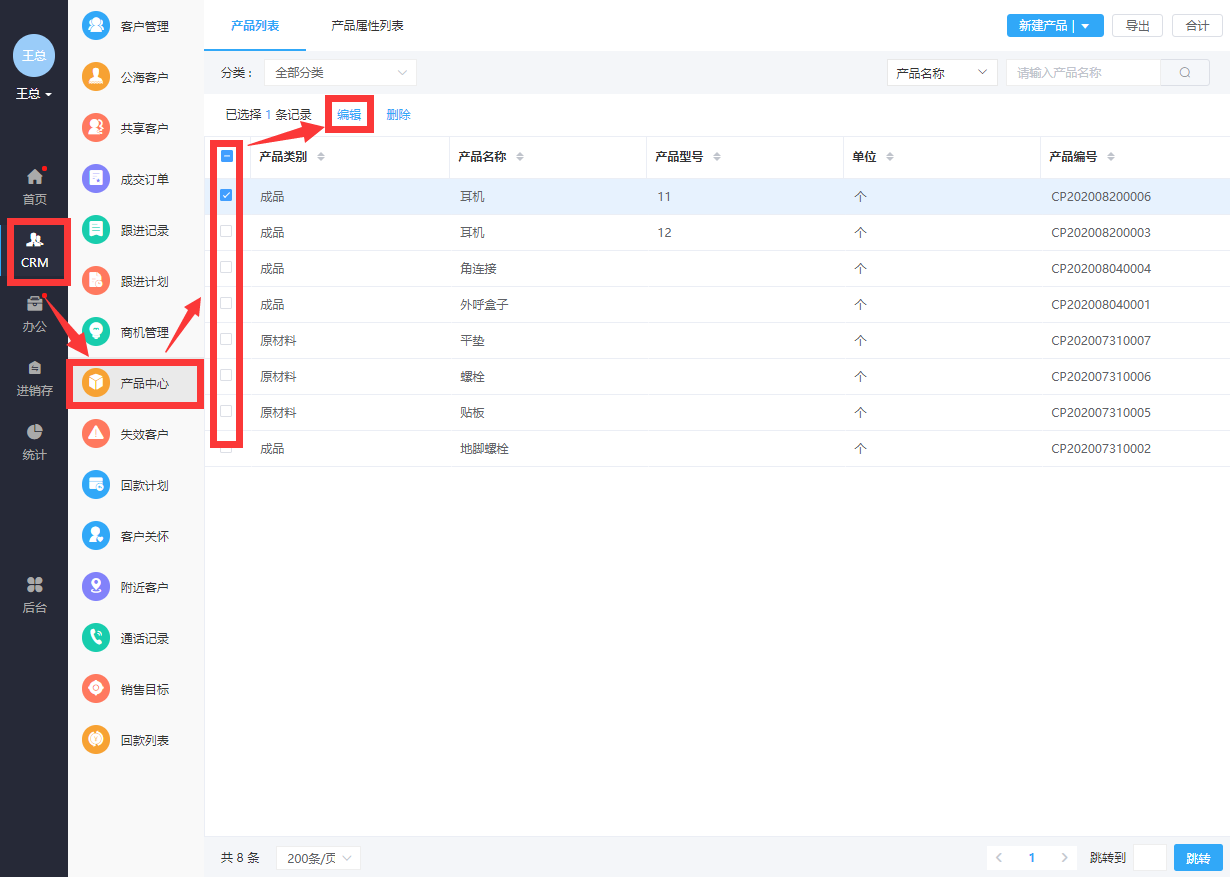1230x877 pixels.
Task: Sort by 产品编号 column arrows
Action: click(1111, 157)
